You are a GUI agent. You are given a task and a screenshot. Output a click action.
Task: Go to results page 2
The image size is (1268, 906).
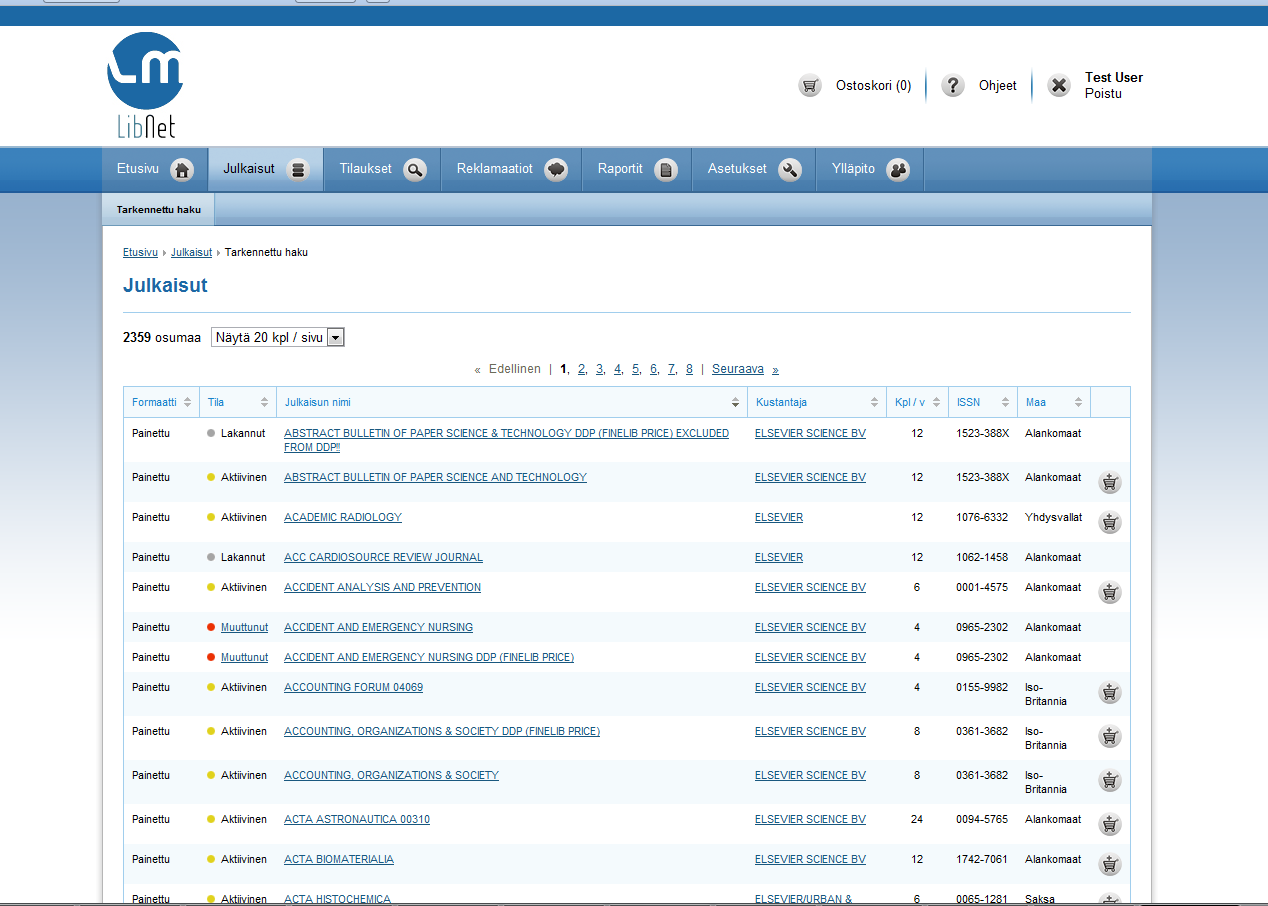click(x=581, y=369)
